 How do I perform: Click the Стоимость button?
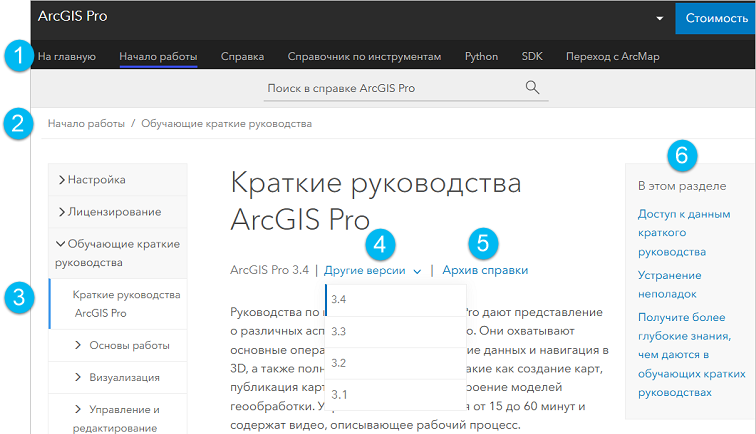pos(716,18)
